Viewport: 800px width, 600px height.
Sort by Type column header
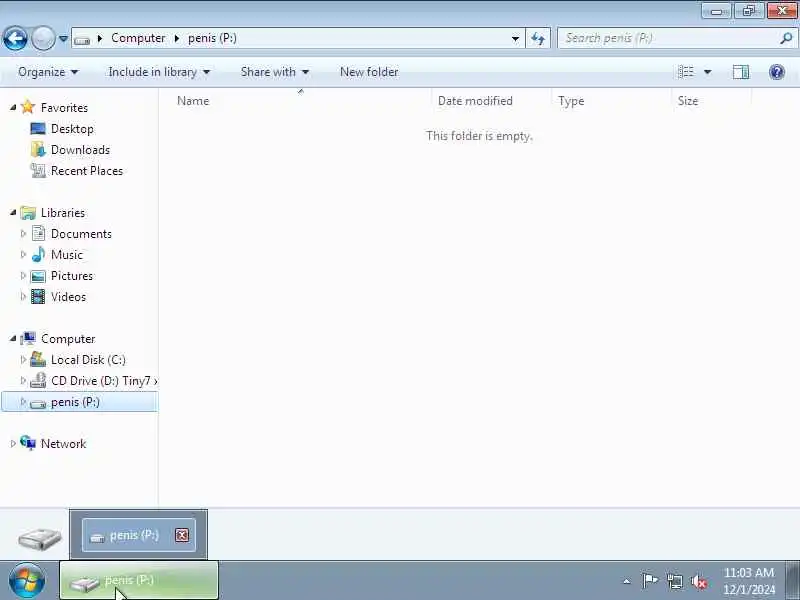(x=611, y=101)
